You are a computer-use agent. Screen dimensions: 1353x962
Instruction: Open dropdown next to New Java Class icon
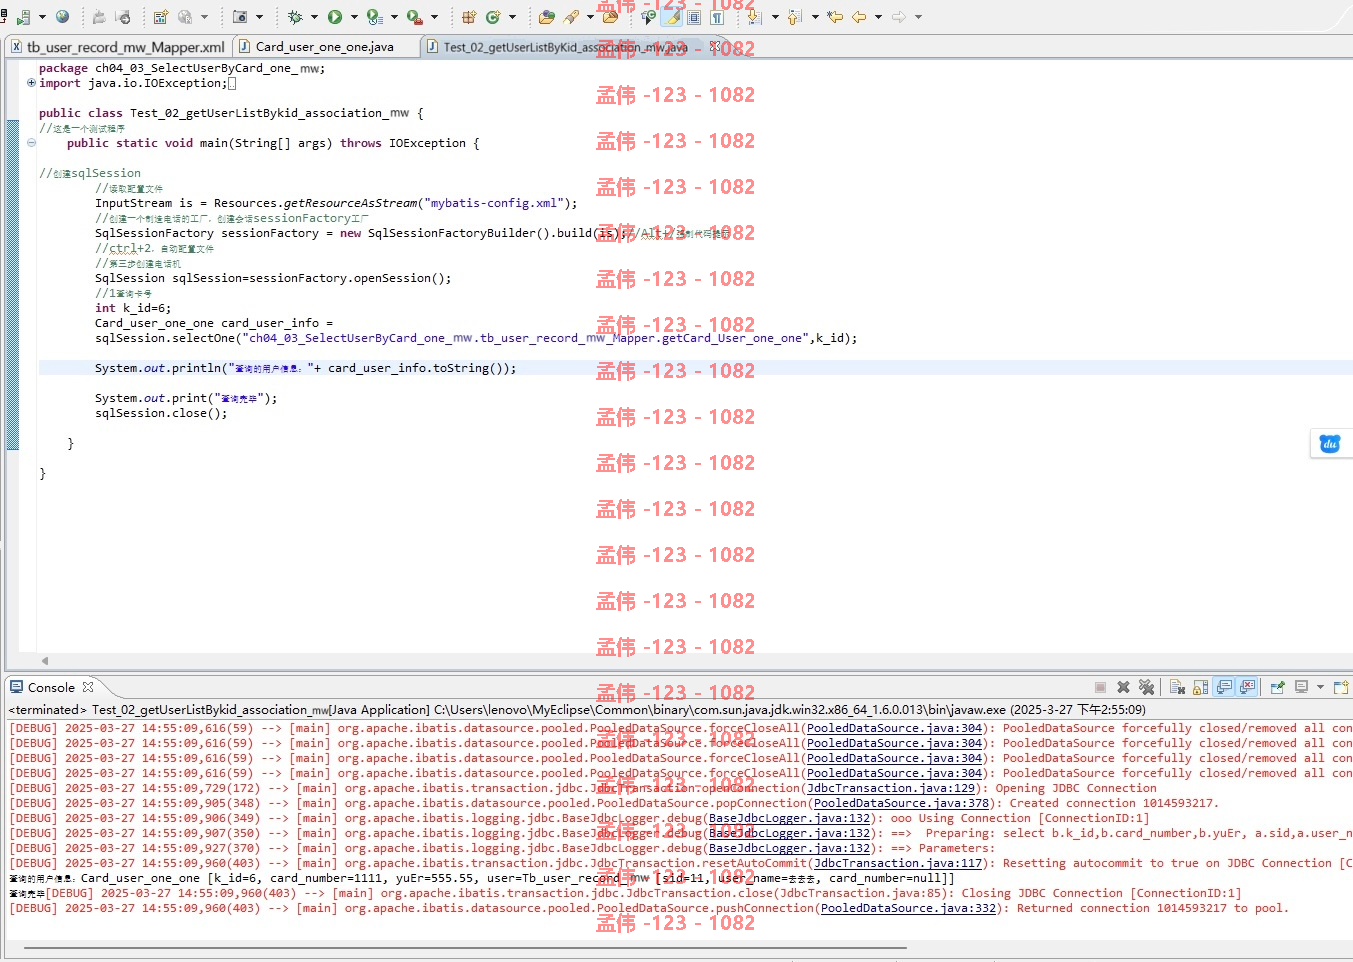[512, 17]
